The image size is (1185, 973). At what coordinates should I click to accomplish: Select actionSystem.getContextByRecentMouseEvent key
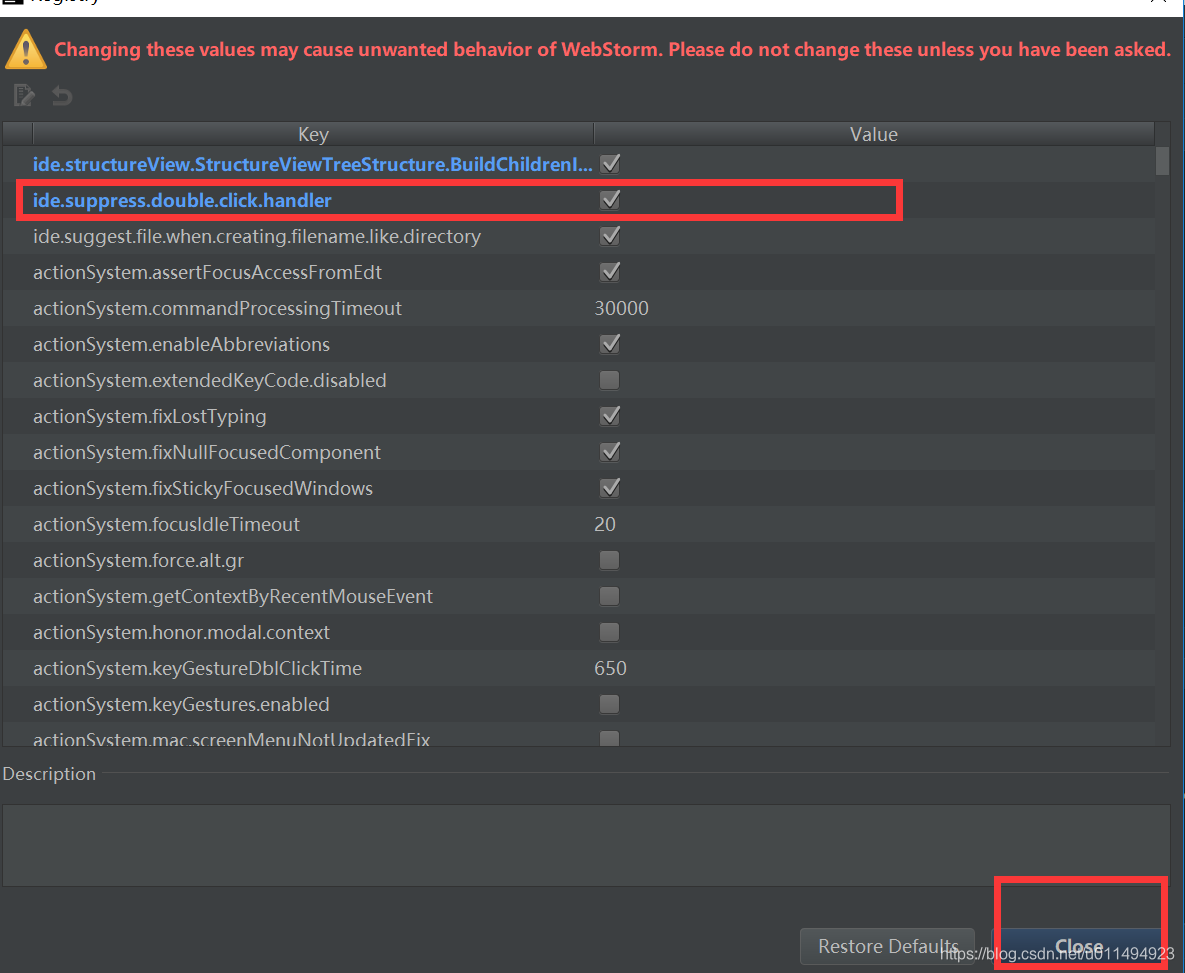(233, 597)
